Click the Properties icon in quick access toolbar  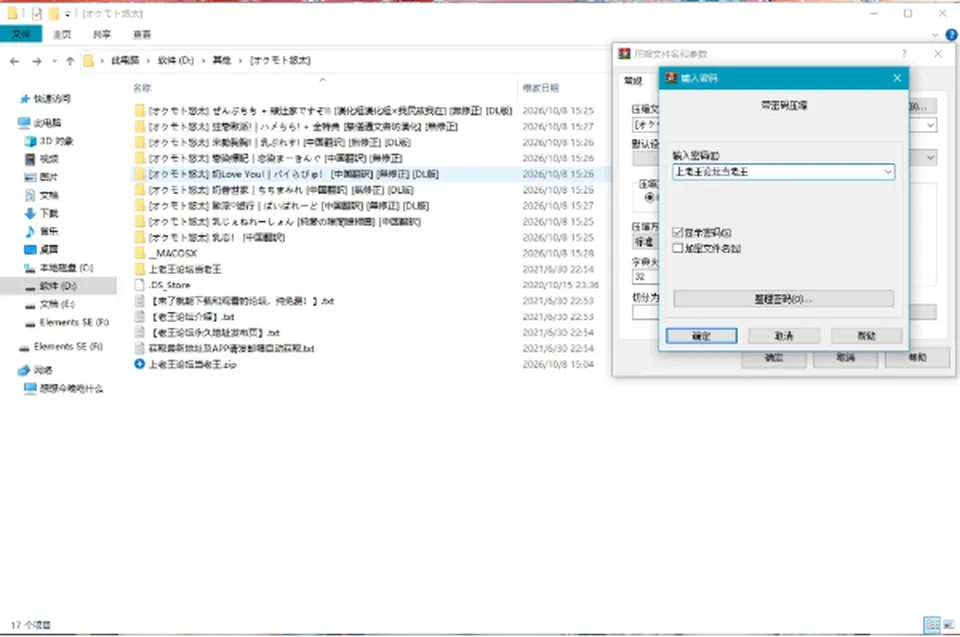coord(37,13)
